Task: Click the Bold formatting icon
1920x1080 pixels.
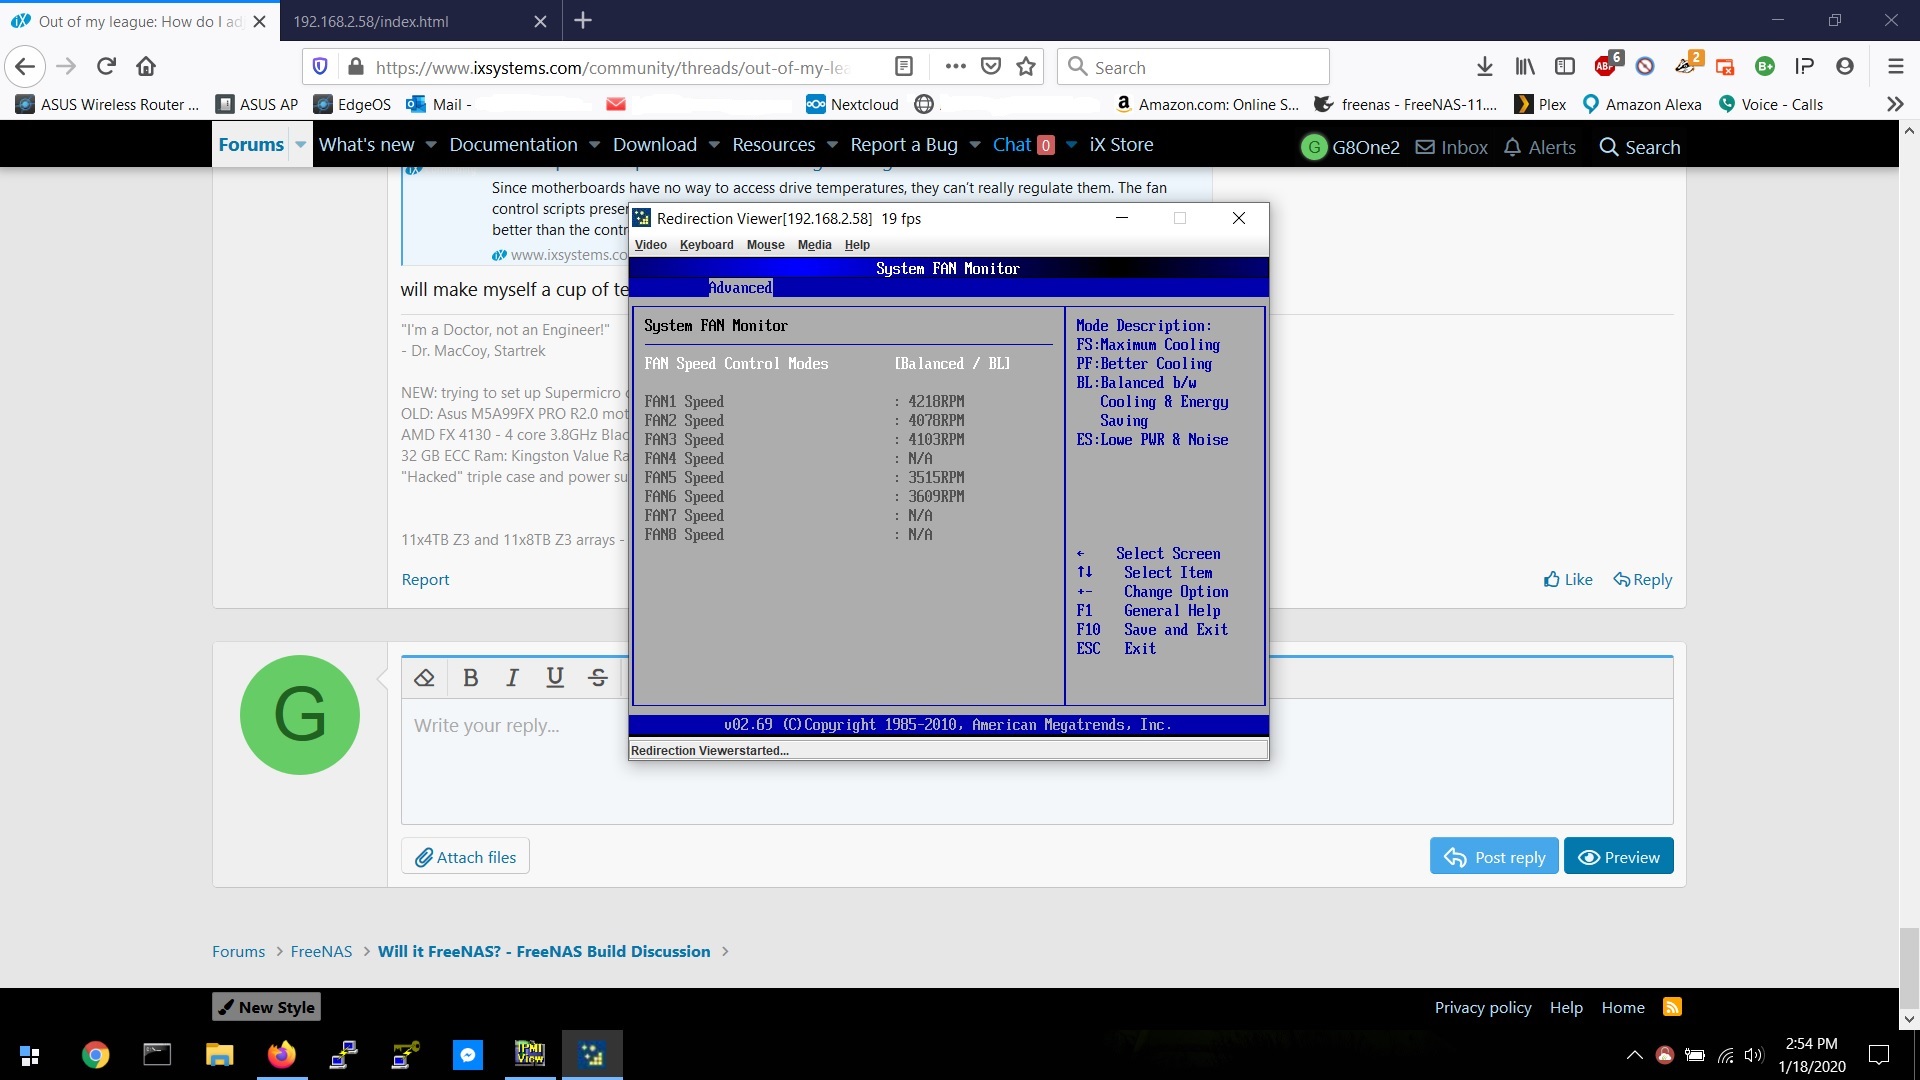Action: (470, 678)
